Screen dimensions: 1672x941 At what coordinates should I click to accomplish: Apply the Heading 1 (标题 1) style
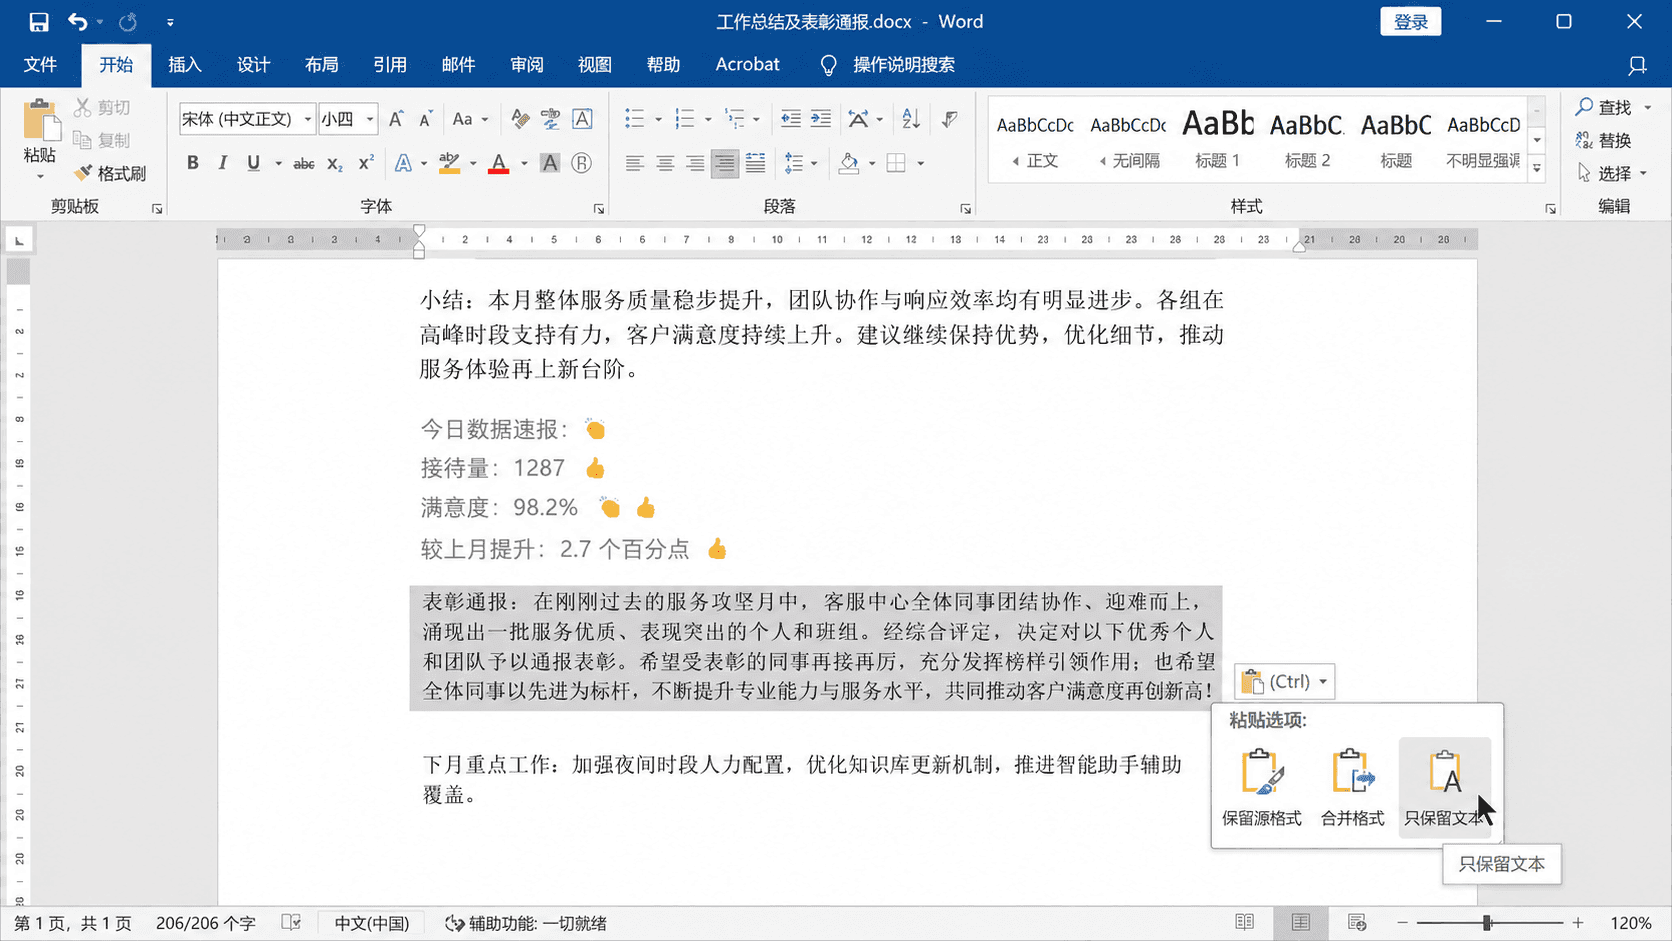point(1218,139)
